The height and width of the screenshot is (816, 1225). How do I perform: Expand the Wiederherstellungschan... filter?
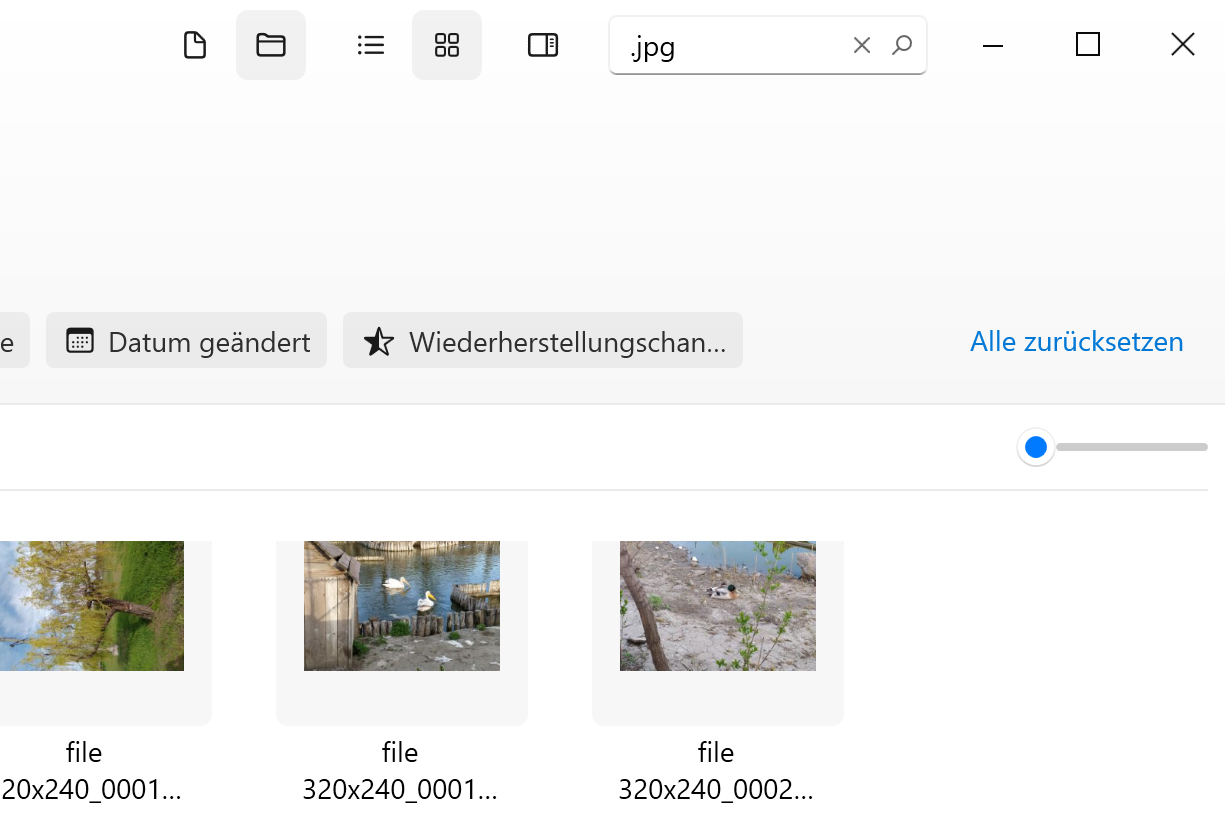[543, 341]
